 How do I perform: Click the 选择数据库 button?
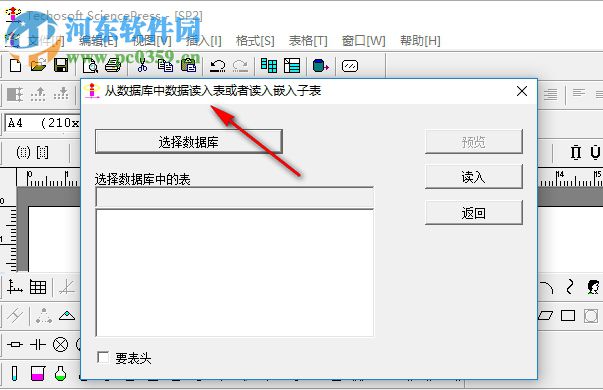point(189,142)
